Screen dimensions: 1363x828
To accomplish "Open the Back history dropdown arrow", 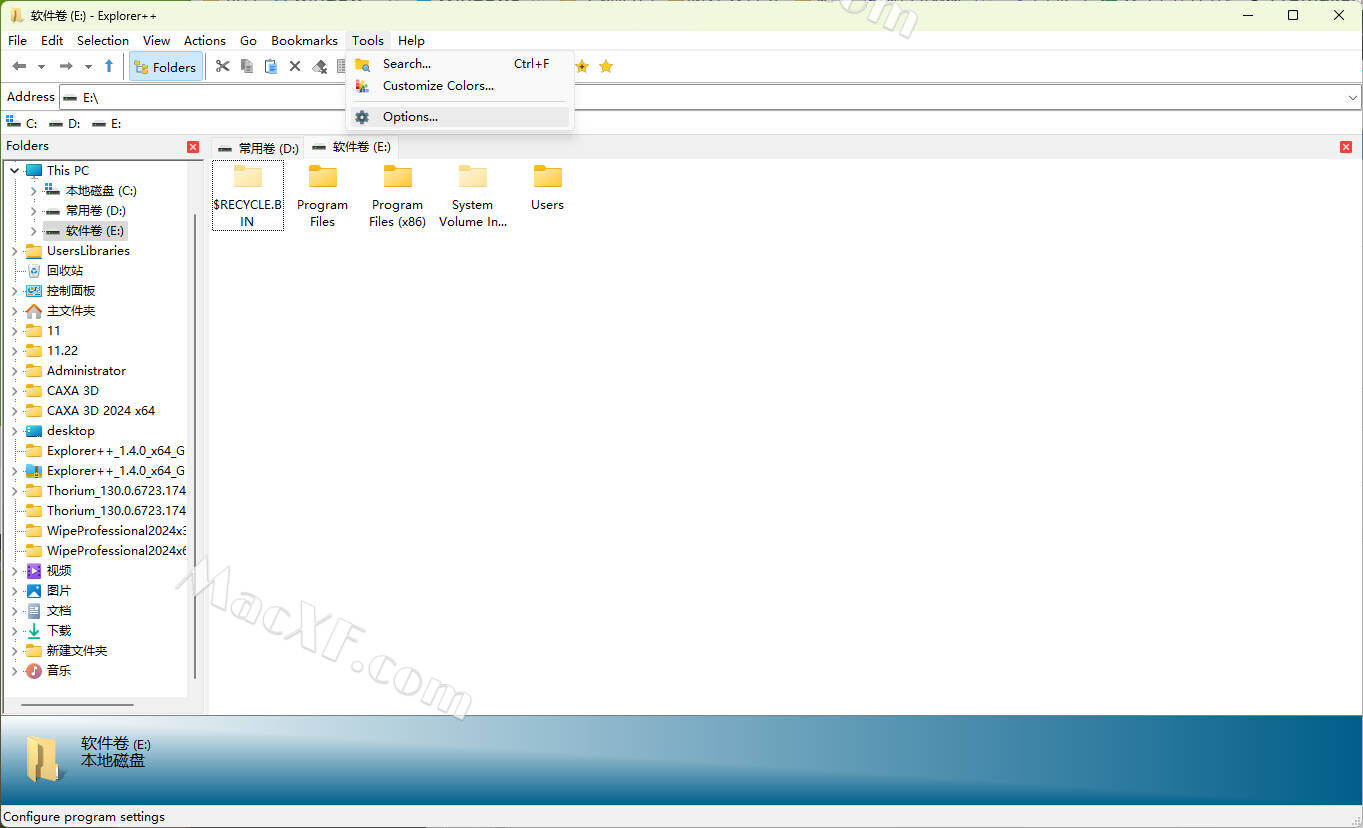I will [41, 67].
